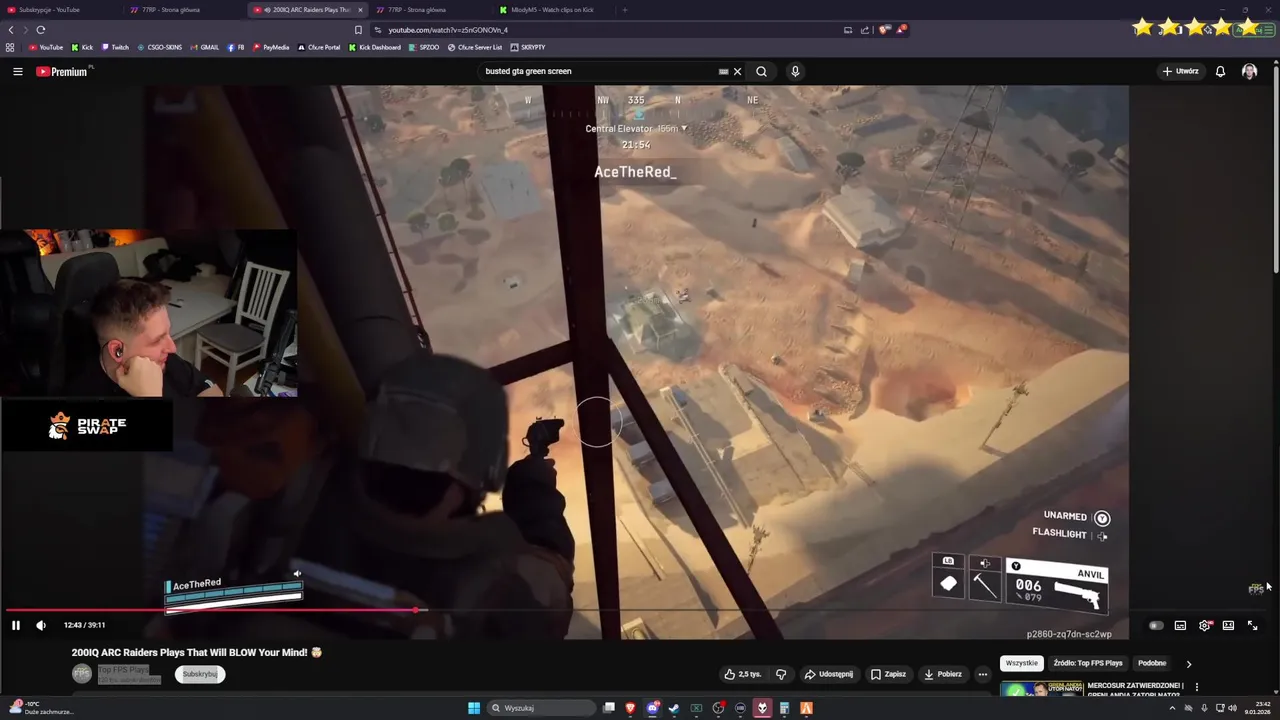Select the Podobne filter chip
The image size is (1280, 720).
coord(1152,663)
